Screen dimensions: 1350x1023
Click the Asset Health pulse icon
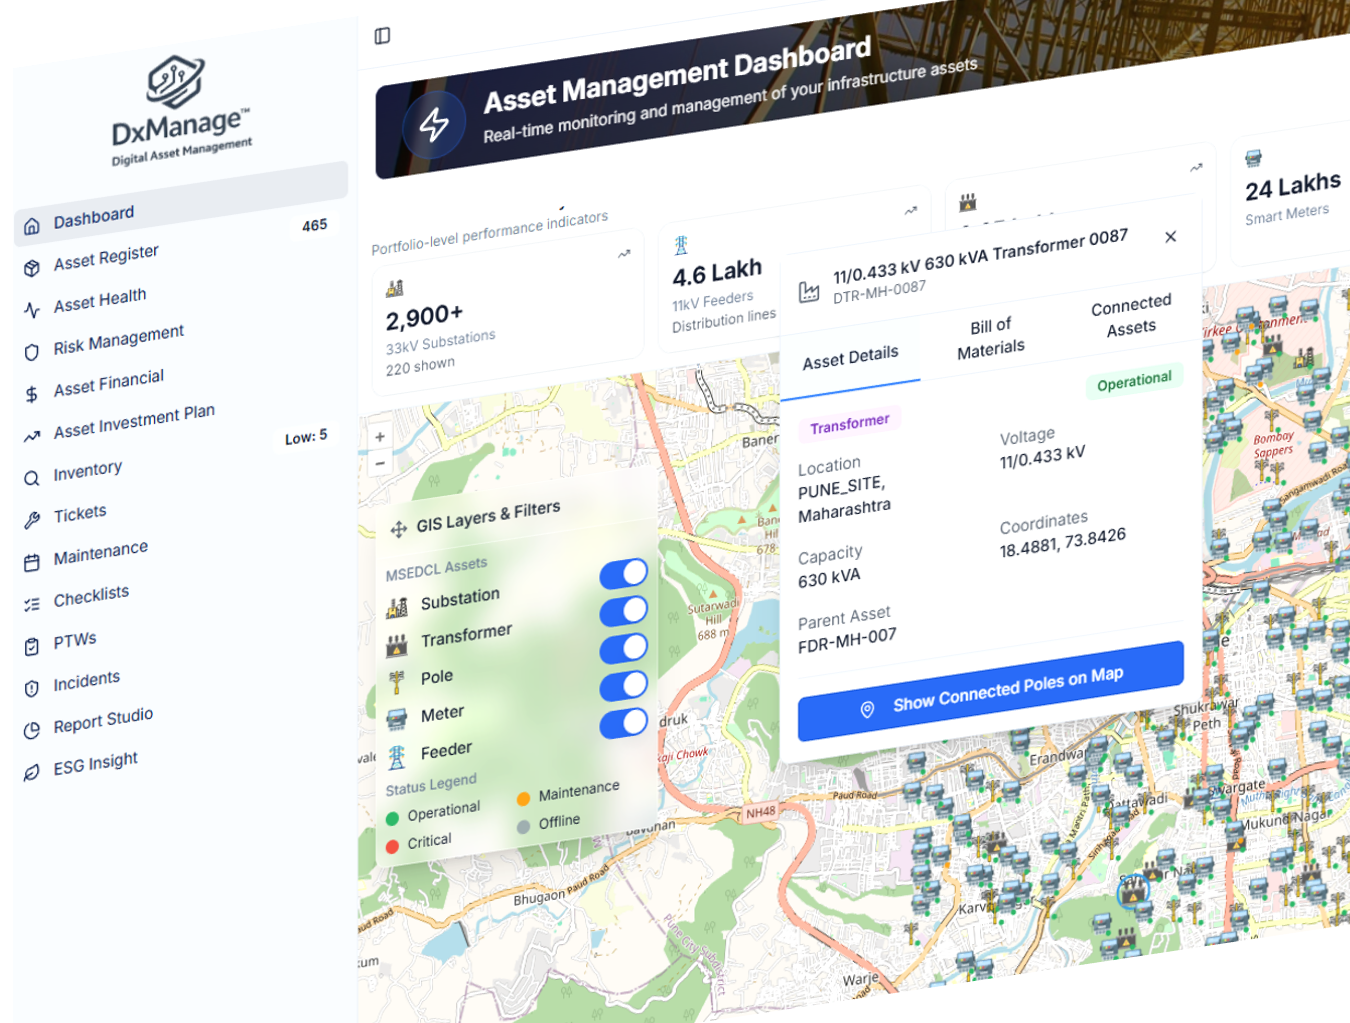coord(32,310)
